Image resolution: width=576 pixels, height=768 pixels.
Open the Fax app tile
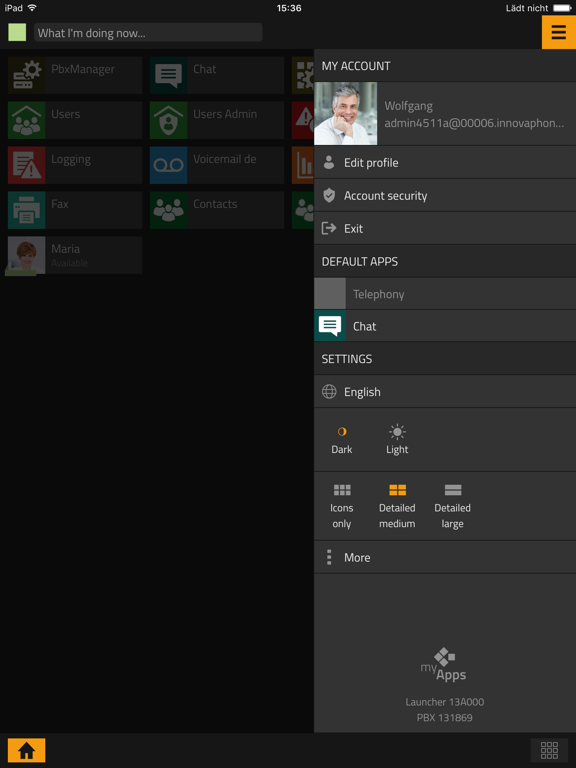[x=75, y=210]
